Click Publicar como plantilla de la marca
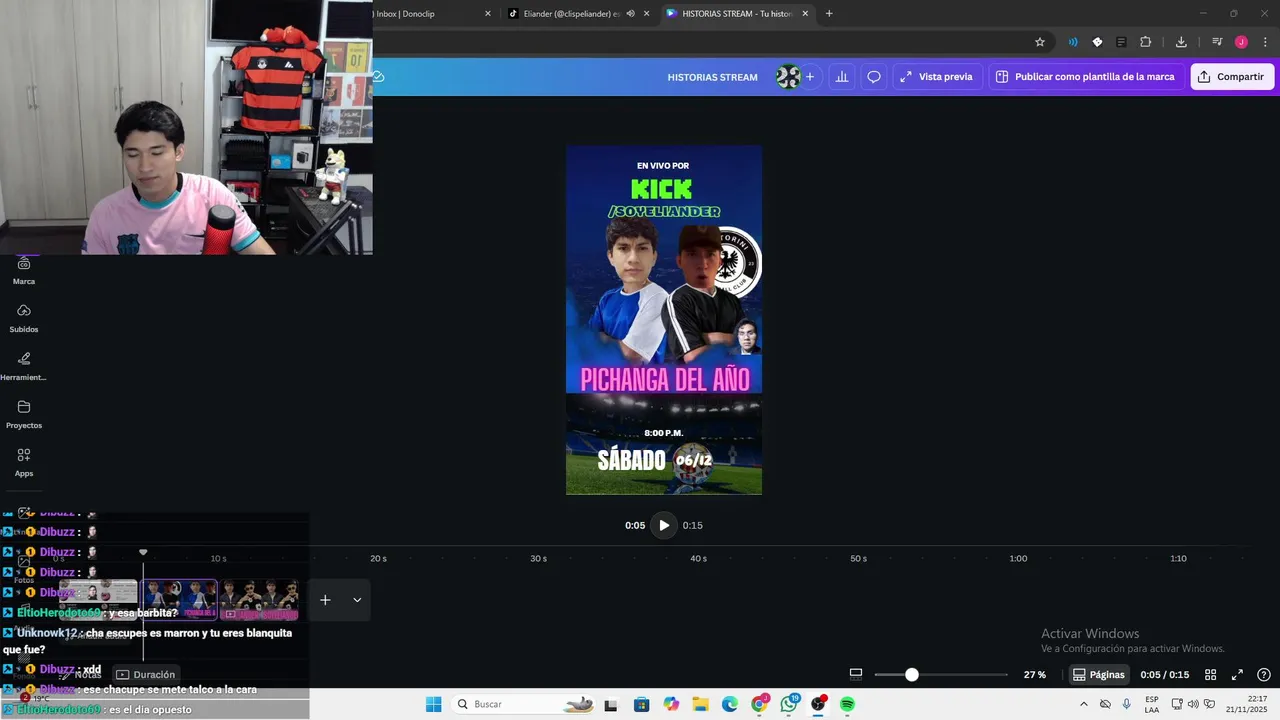This screenshot has height=720, width=1280. pos(1085,77)
